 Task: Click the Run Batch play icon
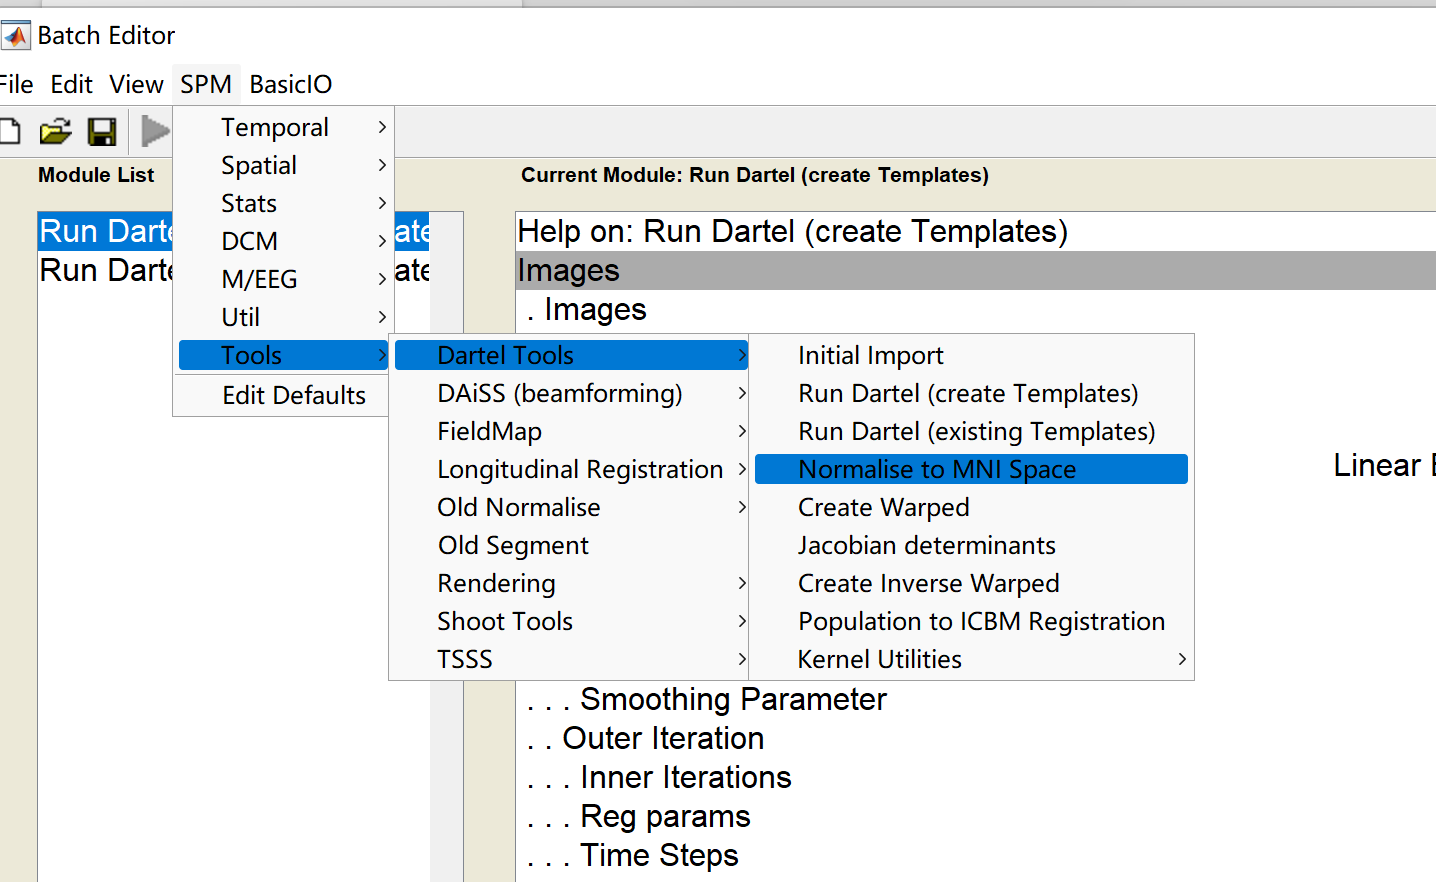155,131
